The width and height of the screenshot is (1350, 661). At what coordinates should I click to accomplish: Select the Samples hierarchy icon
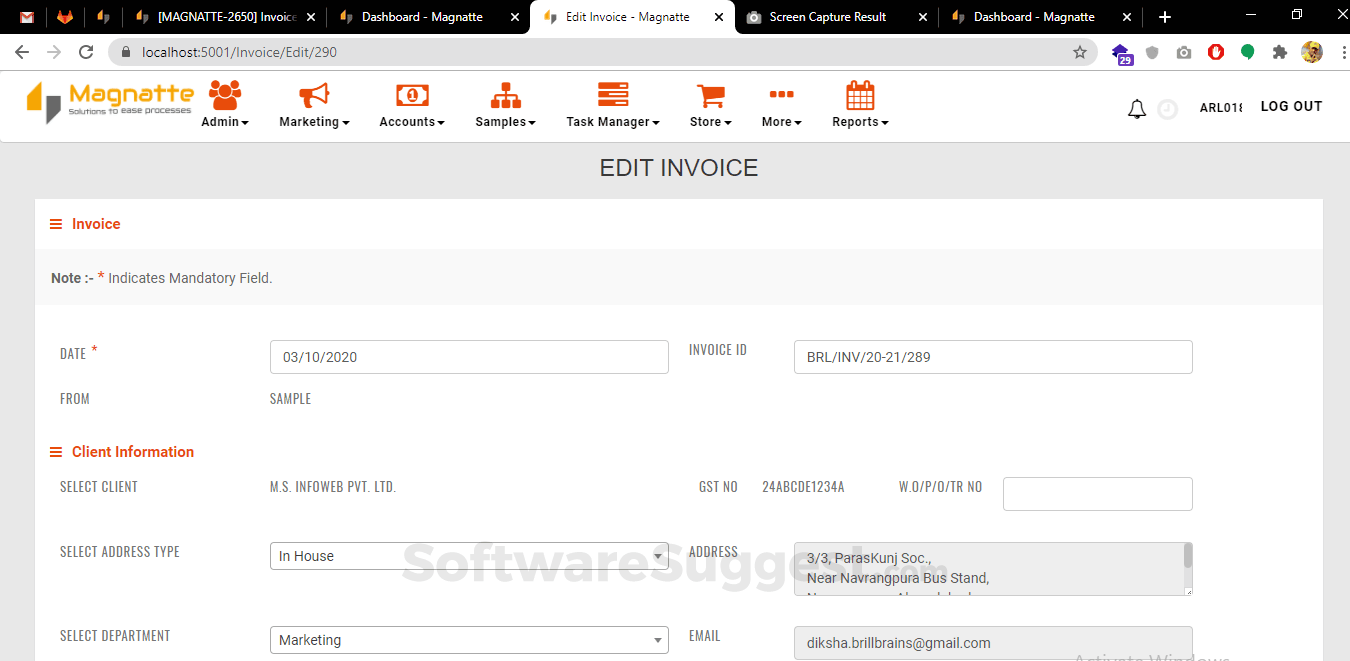pos(505,96)
